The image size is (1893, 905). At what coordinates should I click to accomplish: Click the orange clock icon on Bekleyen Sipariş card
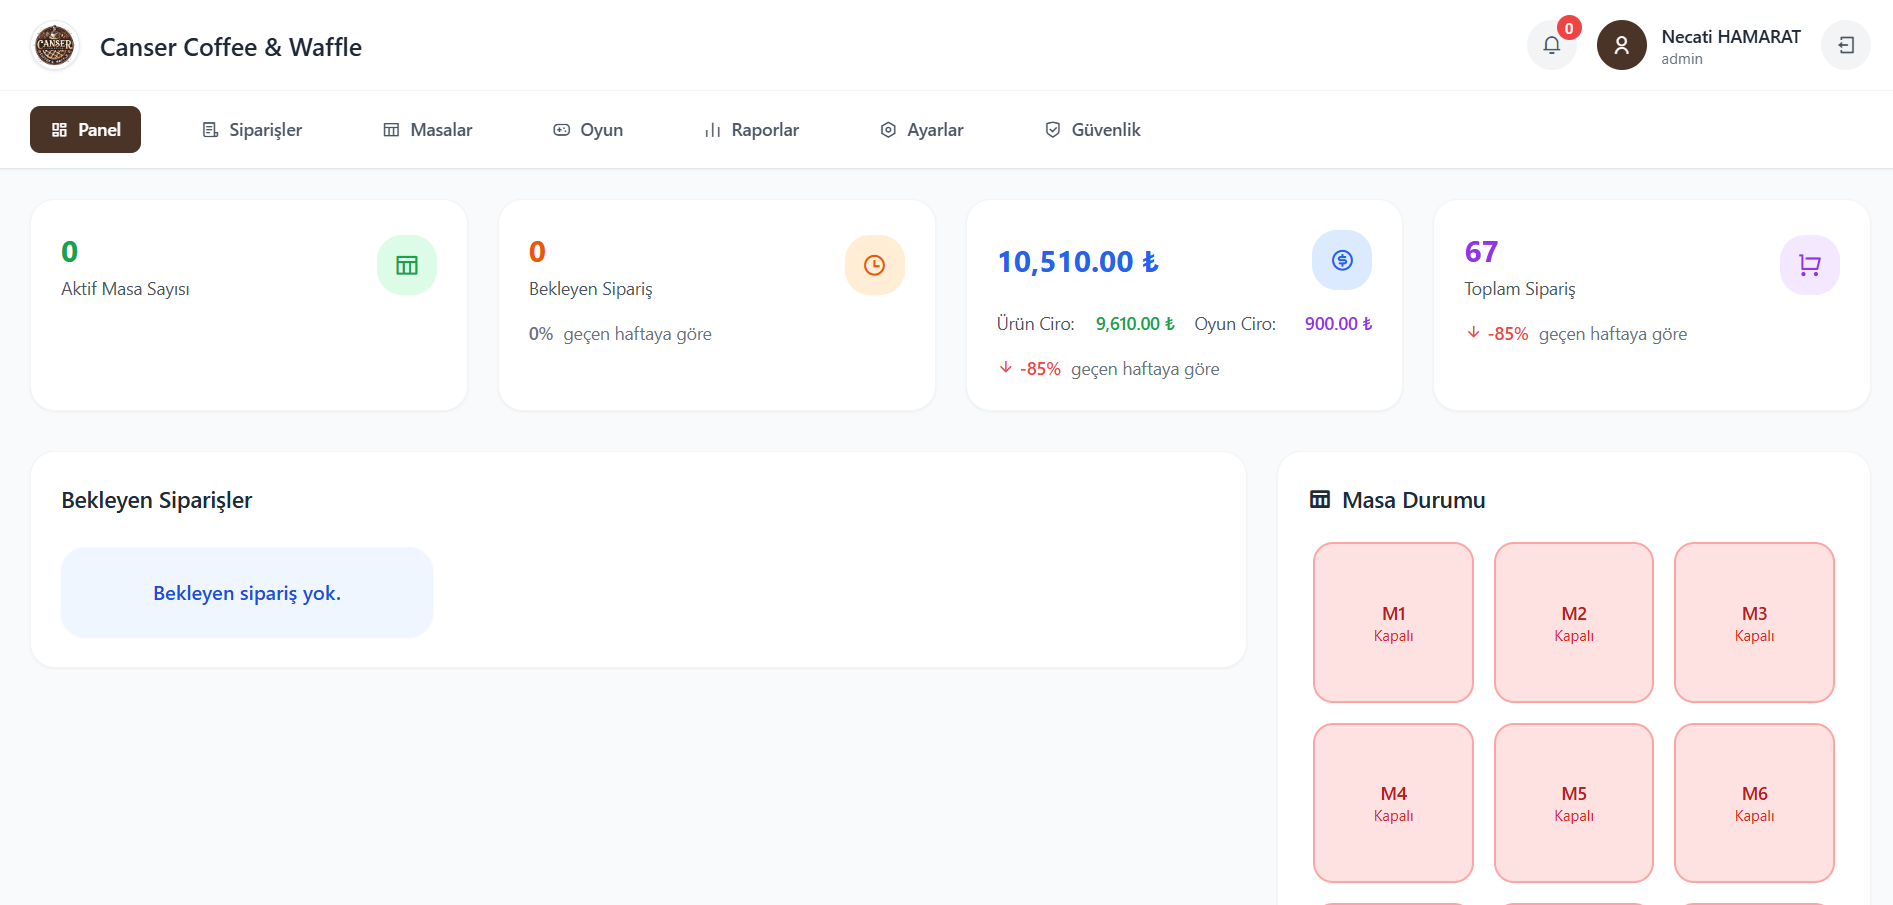click(x=874, y=265)
